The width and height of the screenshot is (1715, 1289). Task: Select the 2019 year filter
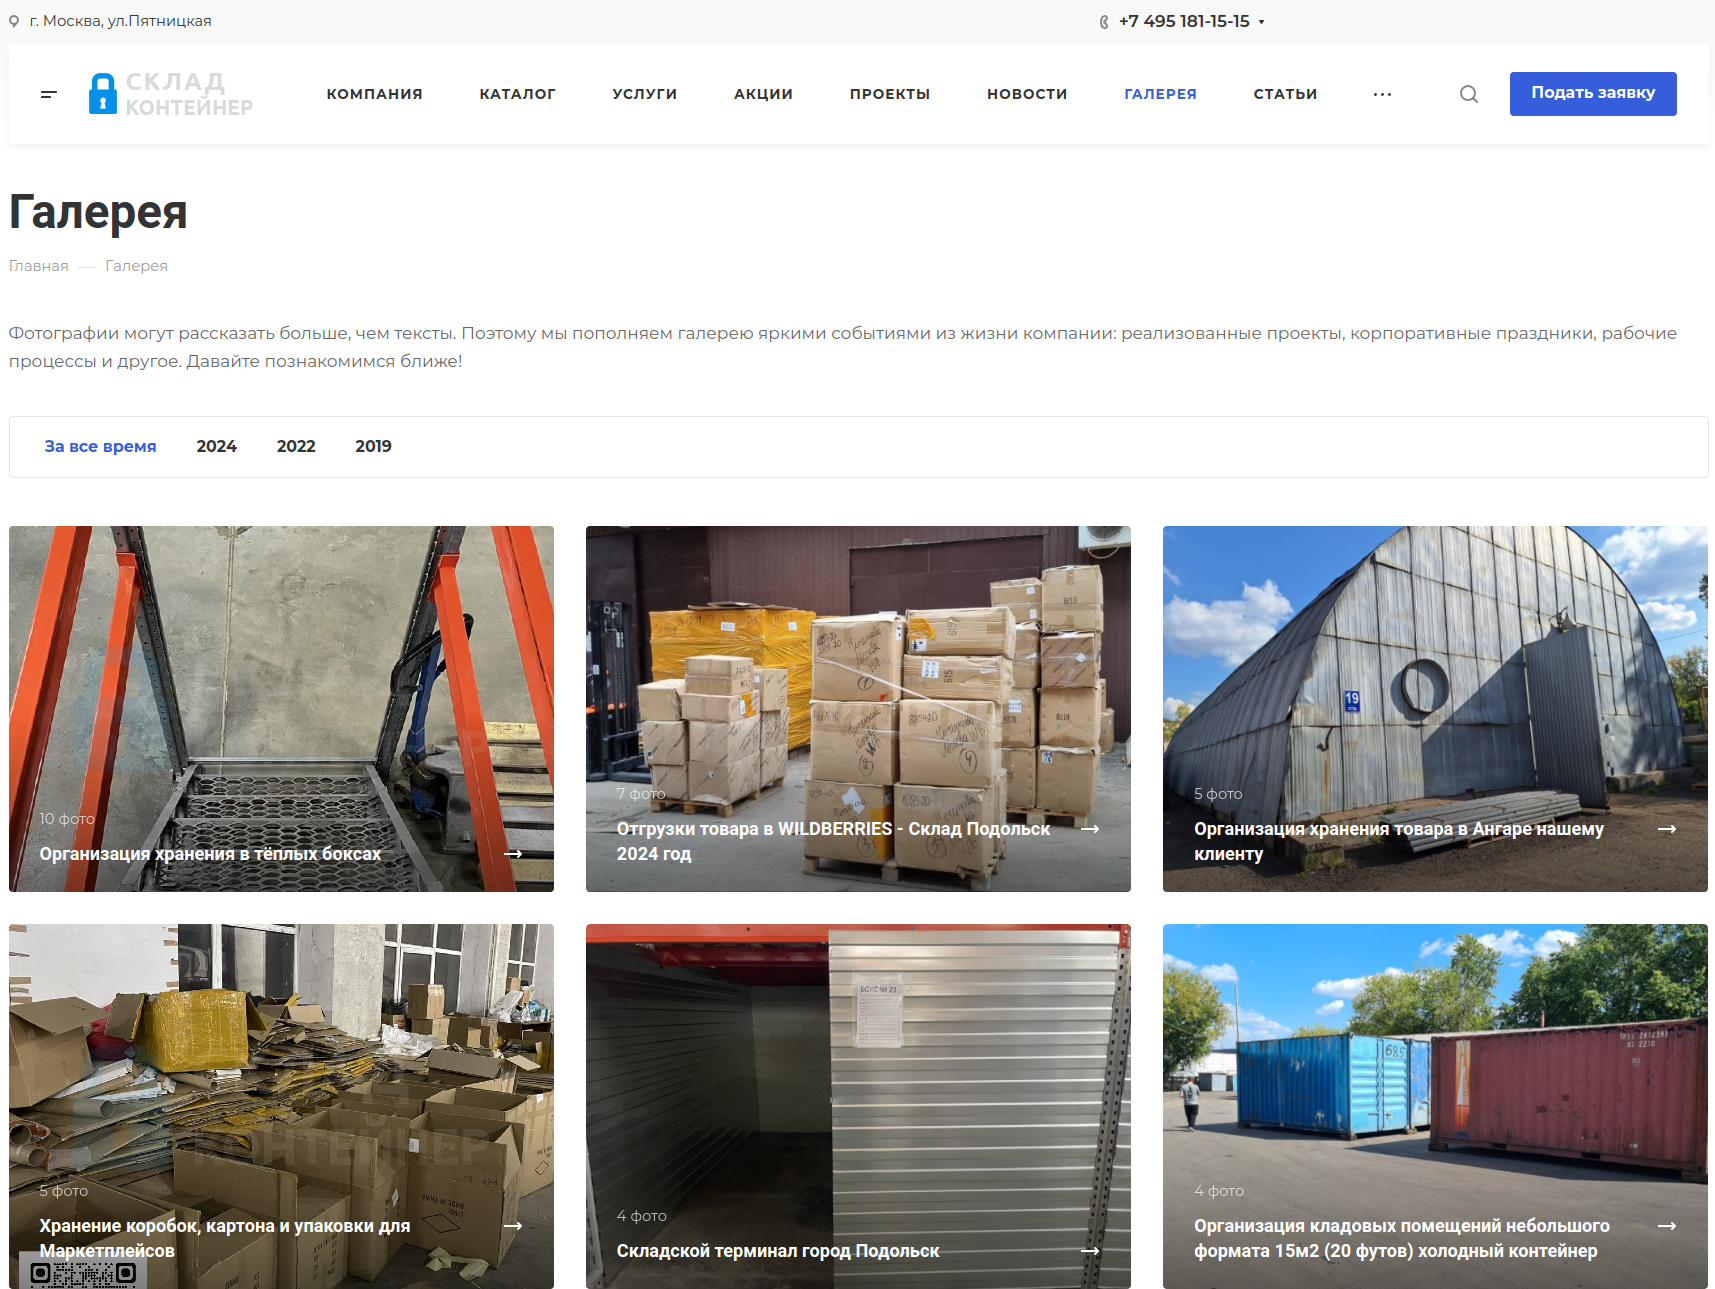point(373,446)
